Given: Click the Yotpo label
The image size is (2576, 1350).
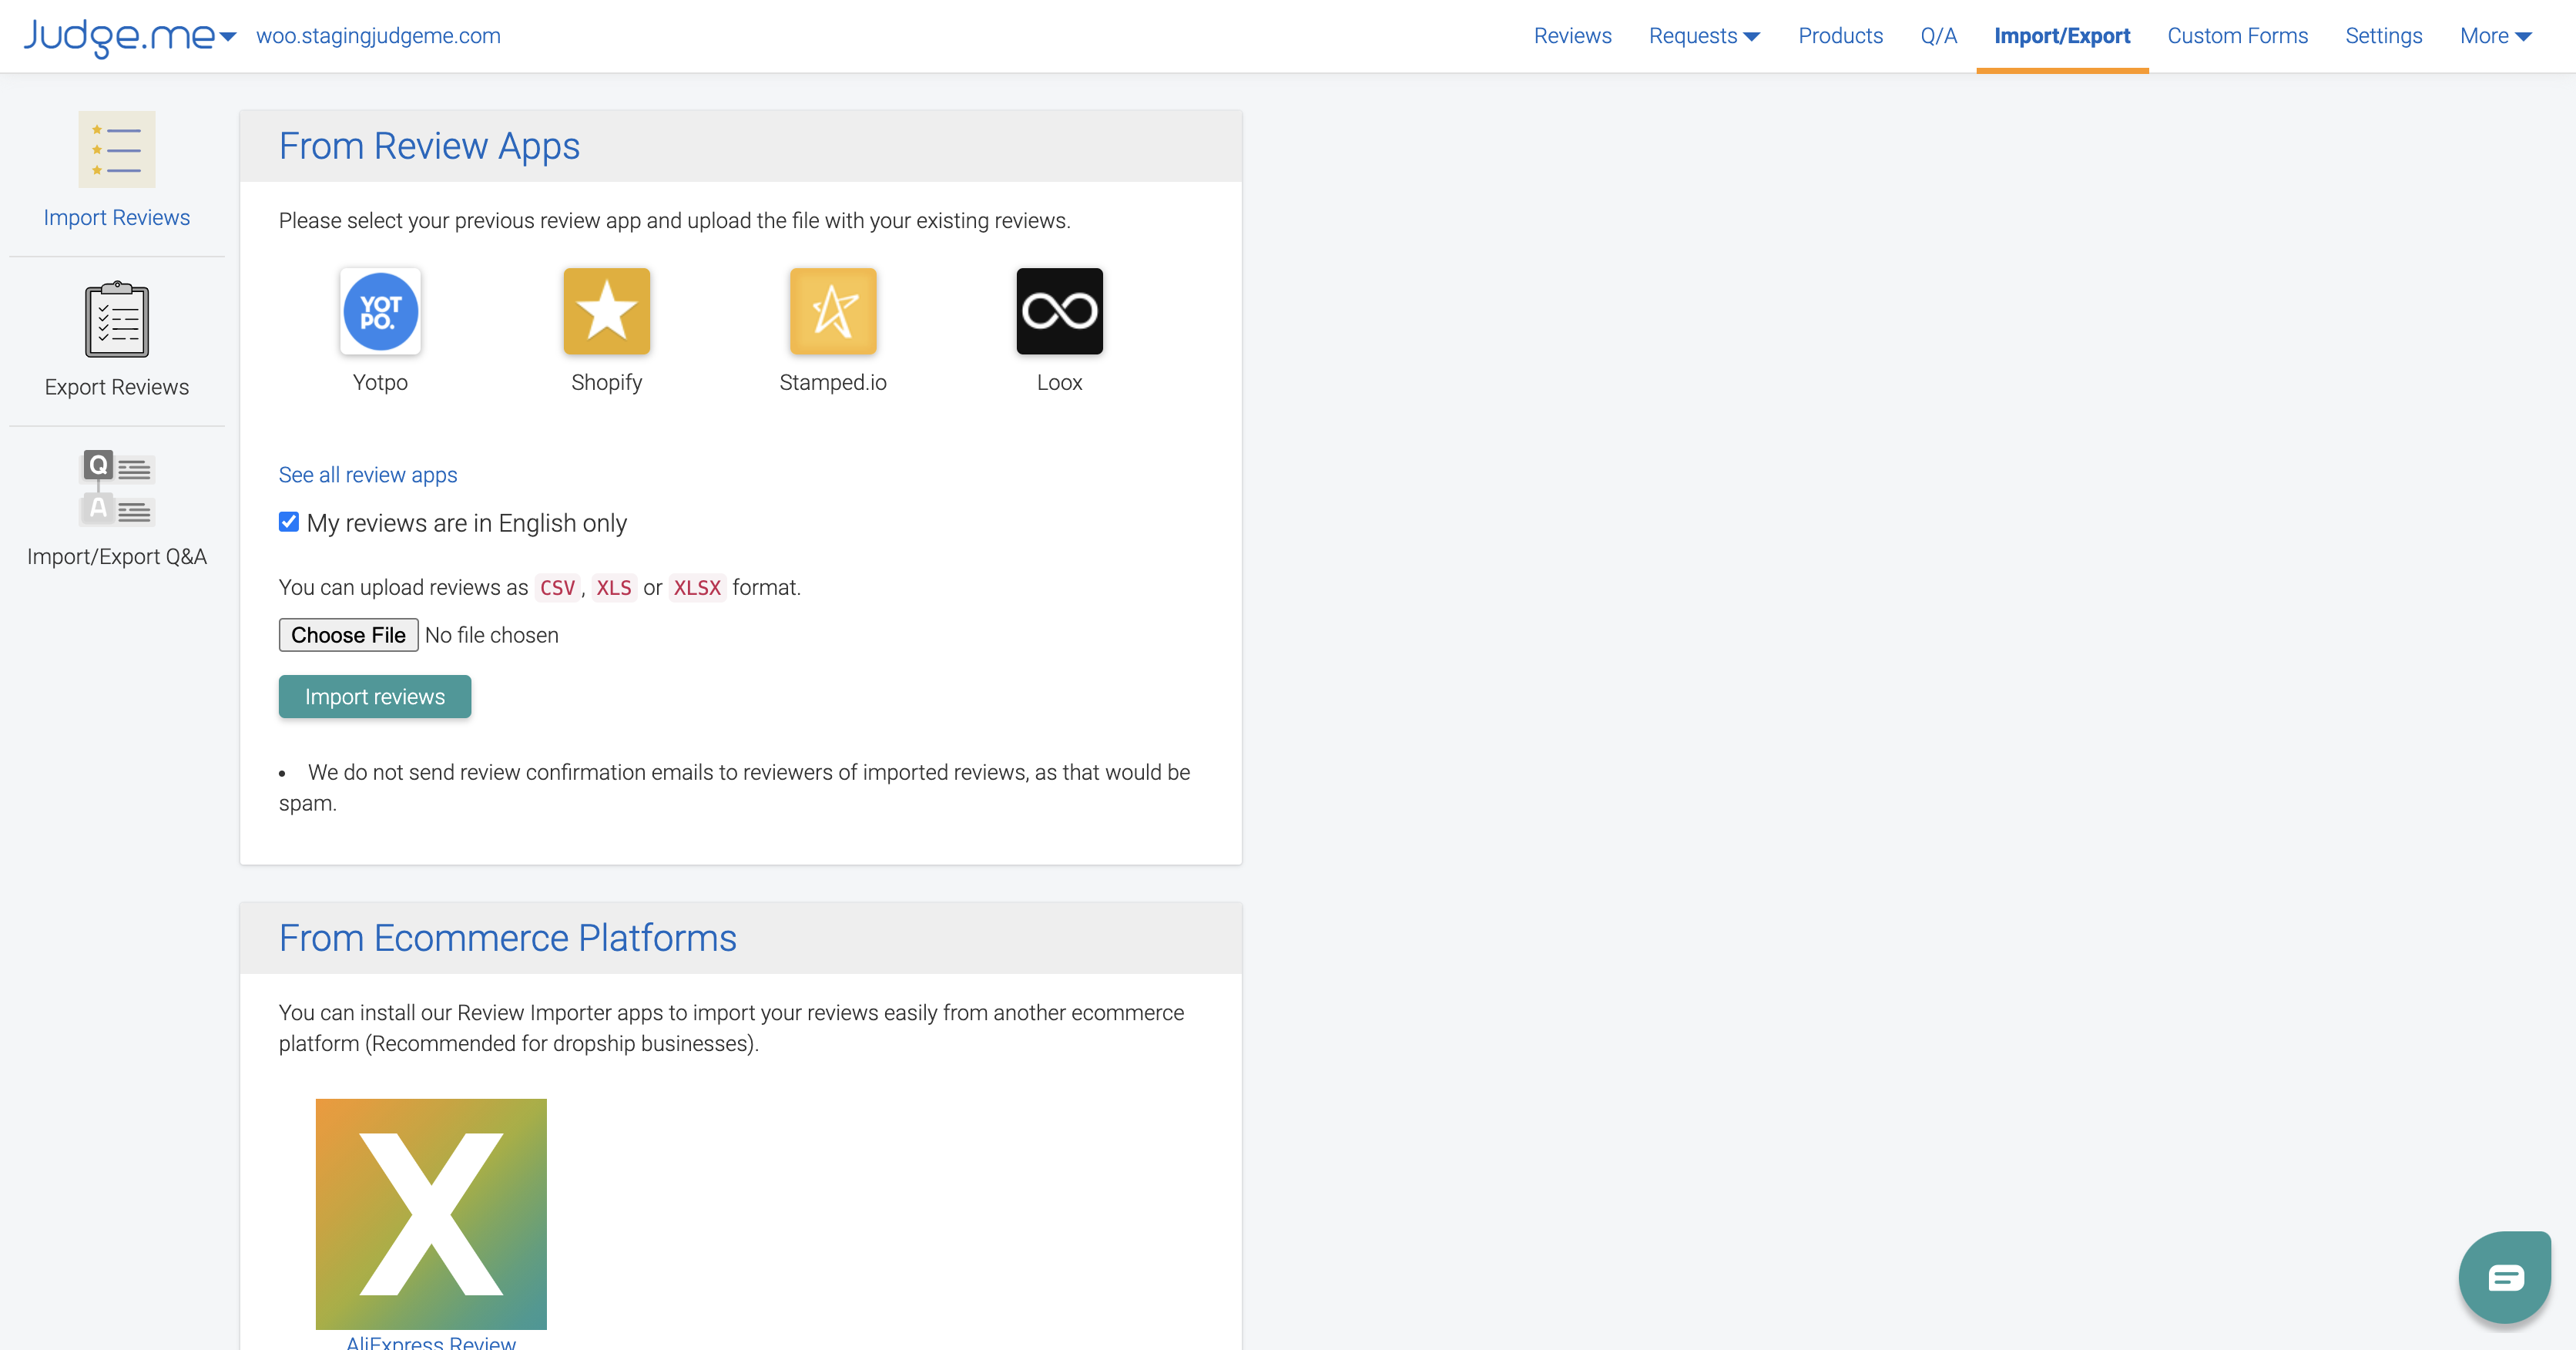Looking at the screenshot, I should (x=380, y=382).
